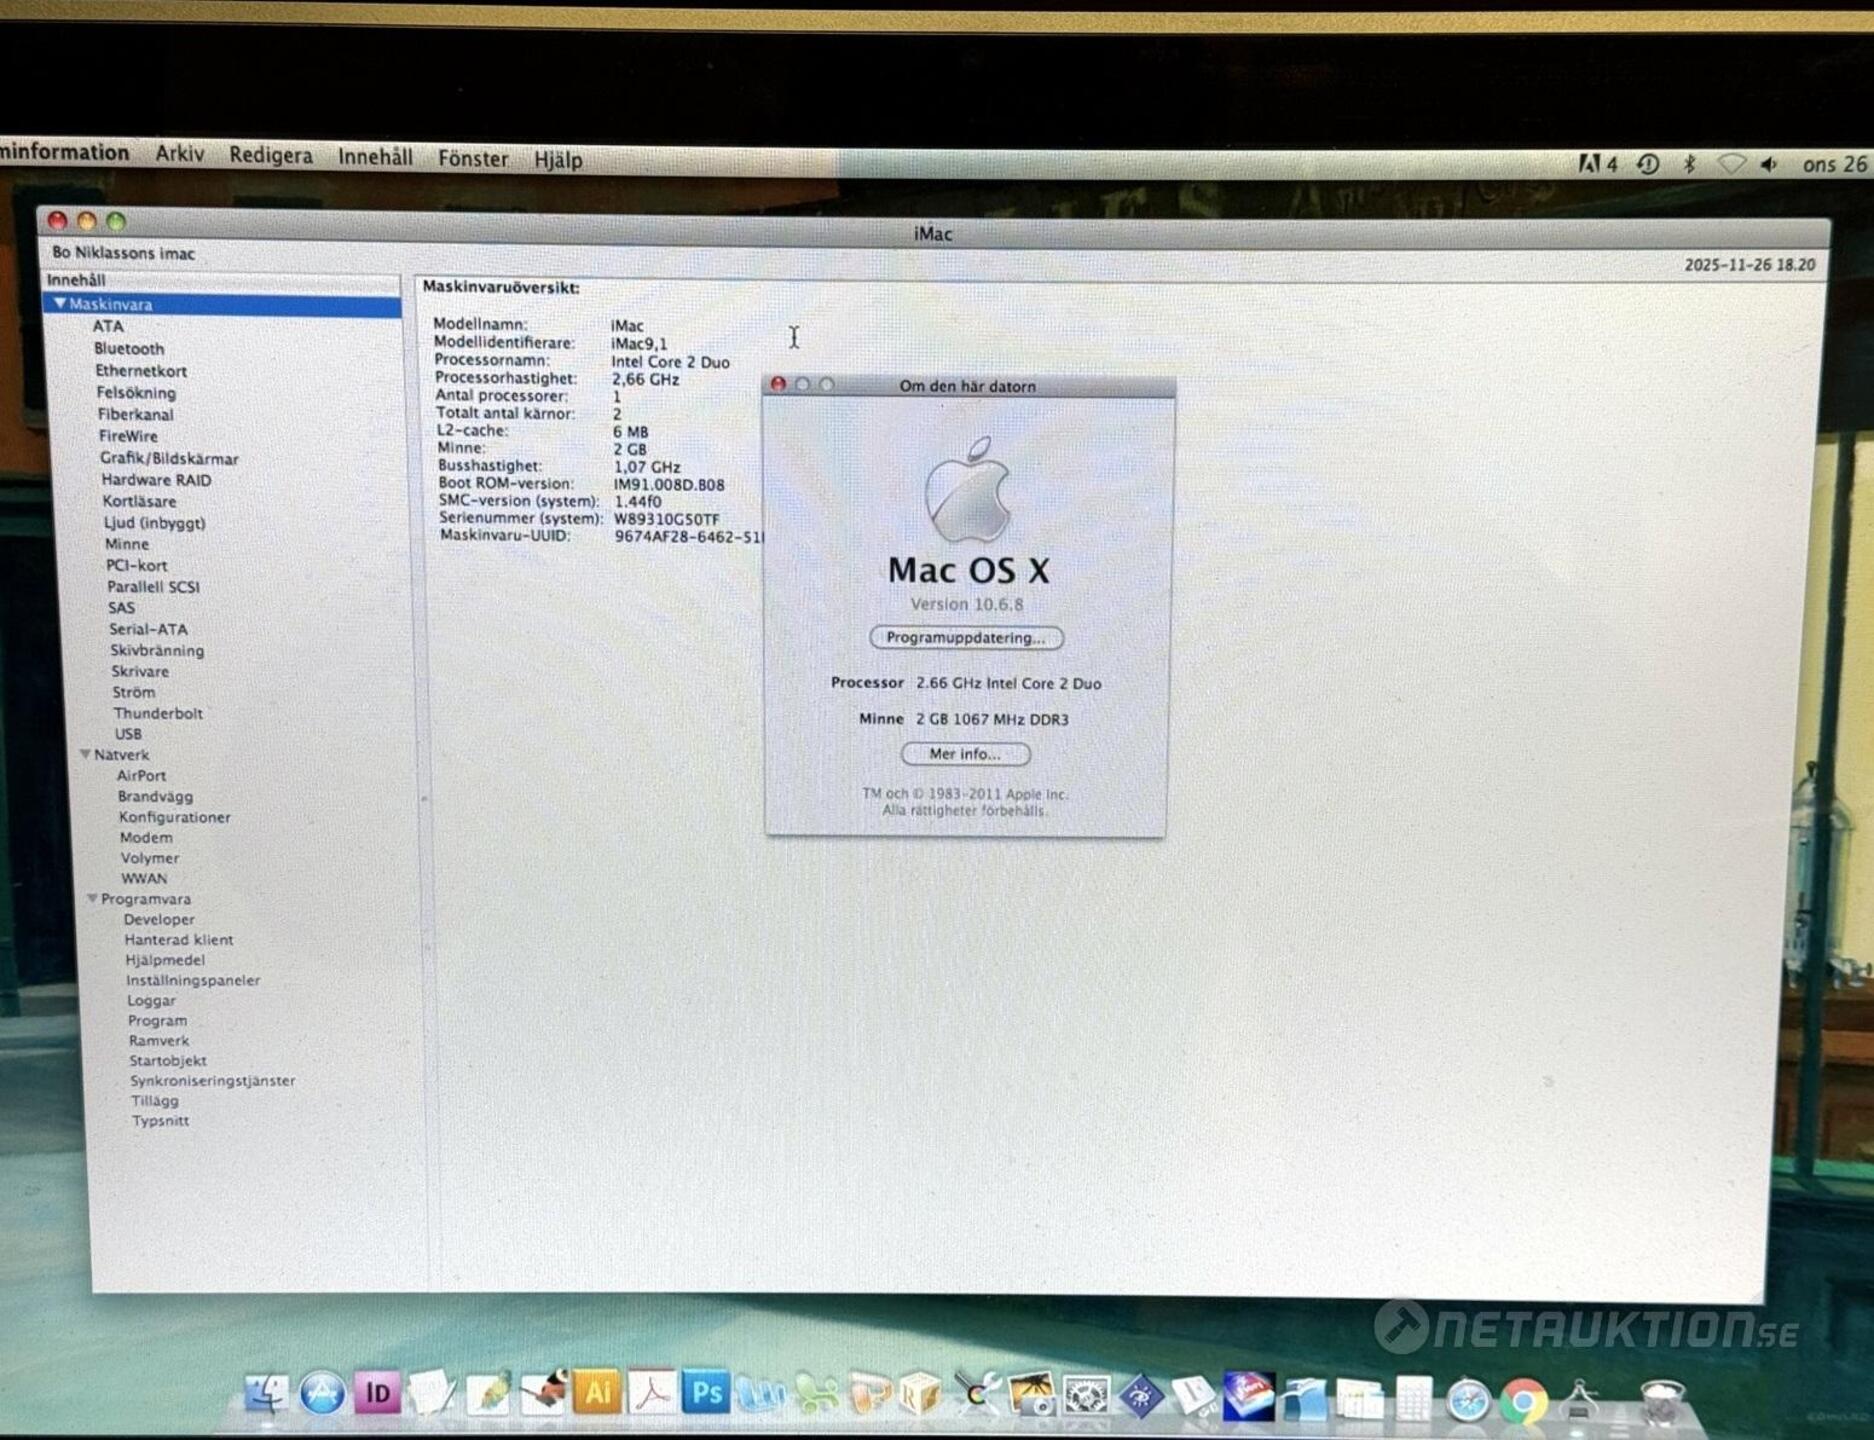Collapse the Nätverk disclosure triangle
Screen dimensions: 1874x1440
point(85,755)
